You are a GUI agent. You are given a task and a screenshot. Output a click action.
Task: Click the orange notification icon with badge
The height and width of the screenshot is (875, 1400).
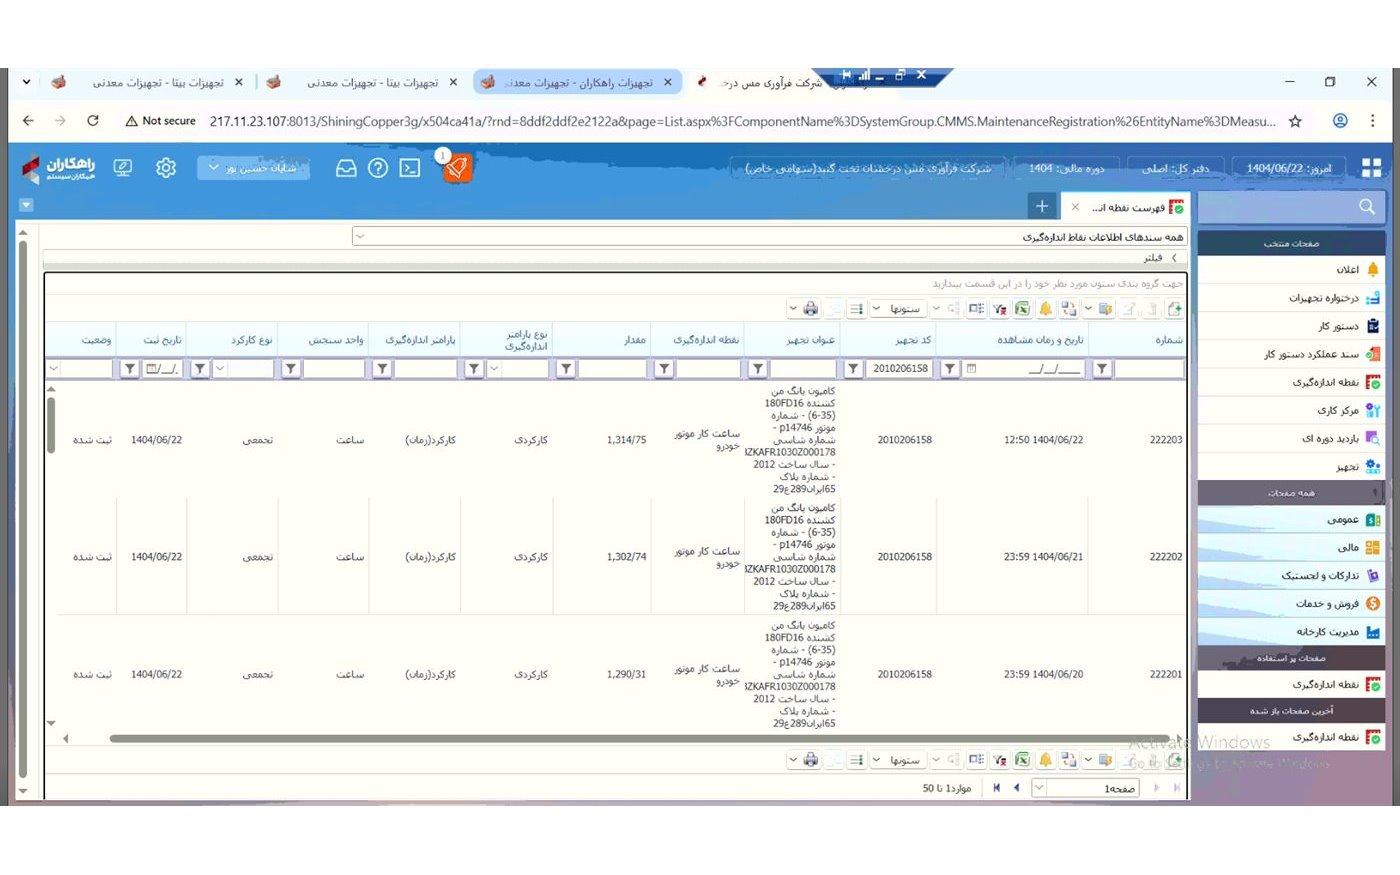click(x=456, y=167)
